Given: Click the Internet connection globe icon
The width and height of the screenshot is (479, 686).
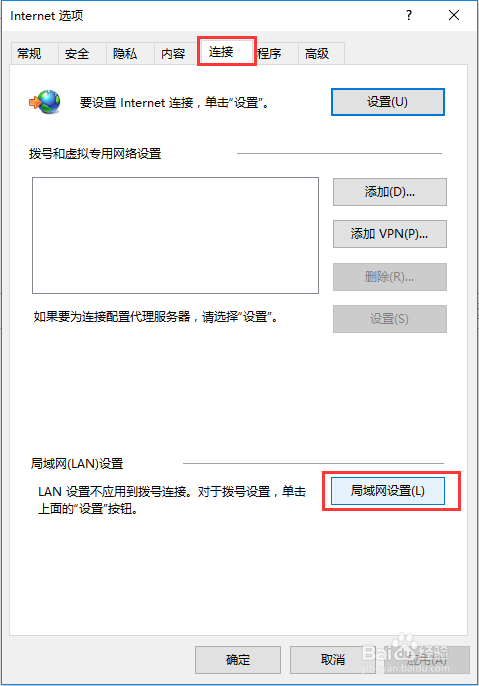Looking at the screenshot, I should point(45,102).
